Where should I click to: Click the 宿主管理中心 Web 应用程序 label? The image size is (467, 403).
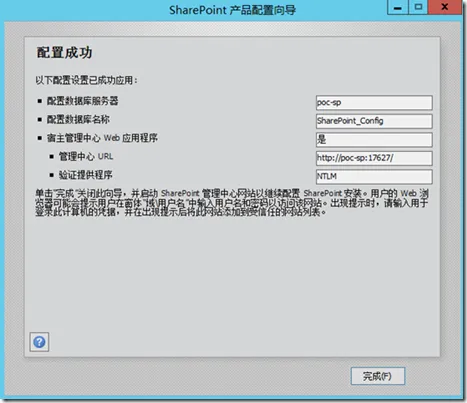pos(102,138)
